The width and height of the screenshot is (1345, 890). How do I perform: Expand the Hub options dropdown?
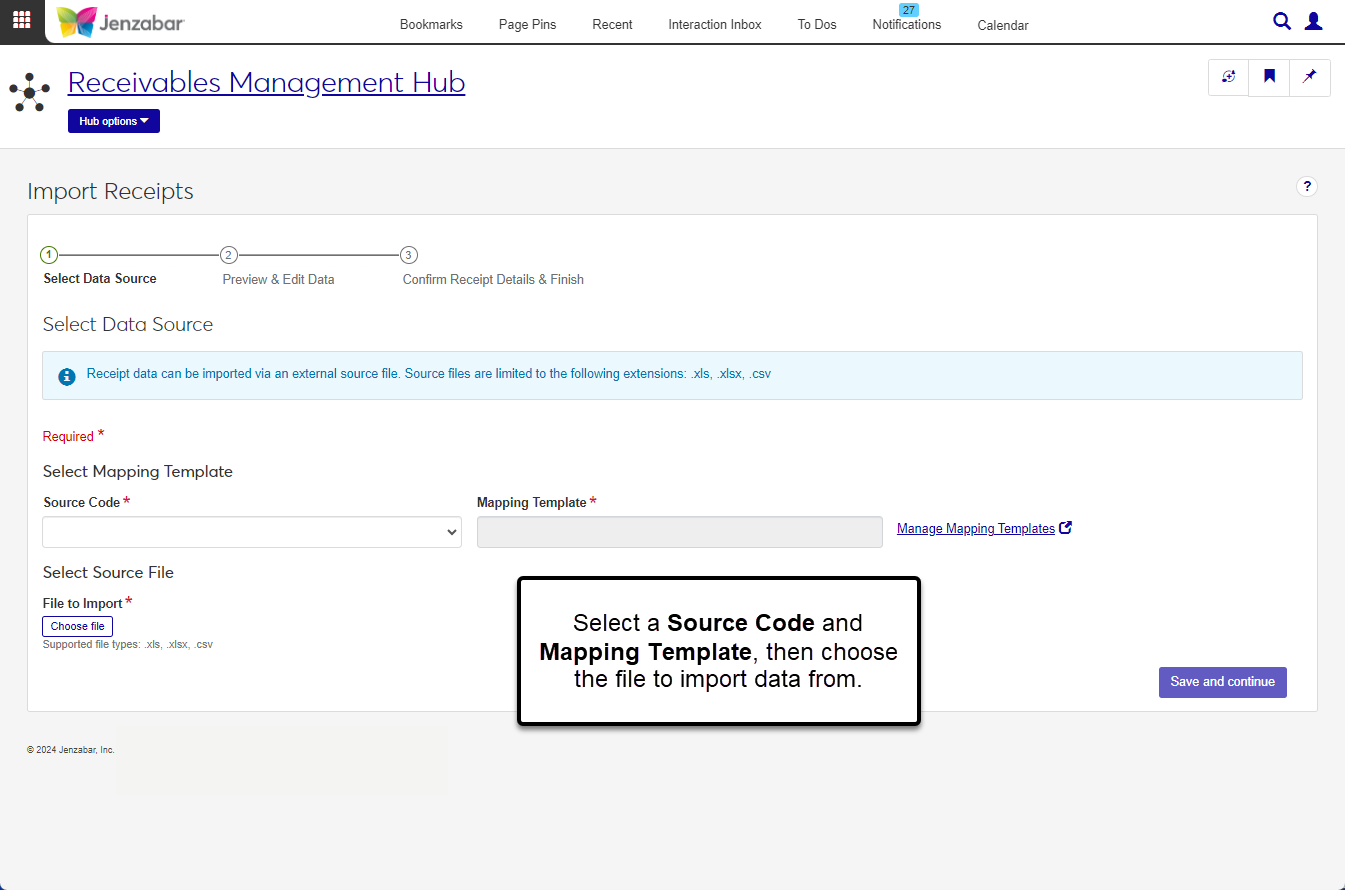click(x=114, y=121)
